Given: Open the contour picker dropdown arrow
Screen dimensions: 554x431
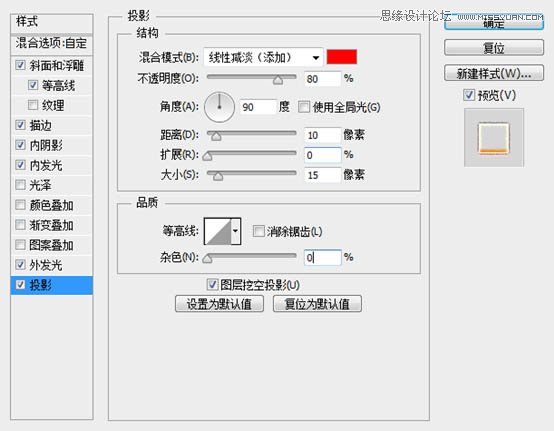Looking at the screenshot, I should click(236, 231).
